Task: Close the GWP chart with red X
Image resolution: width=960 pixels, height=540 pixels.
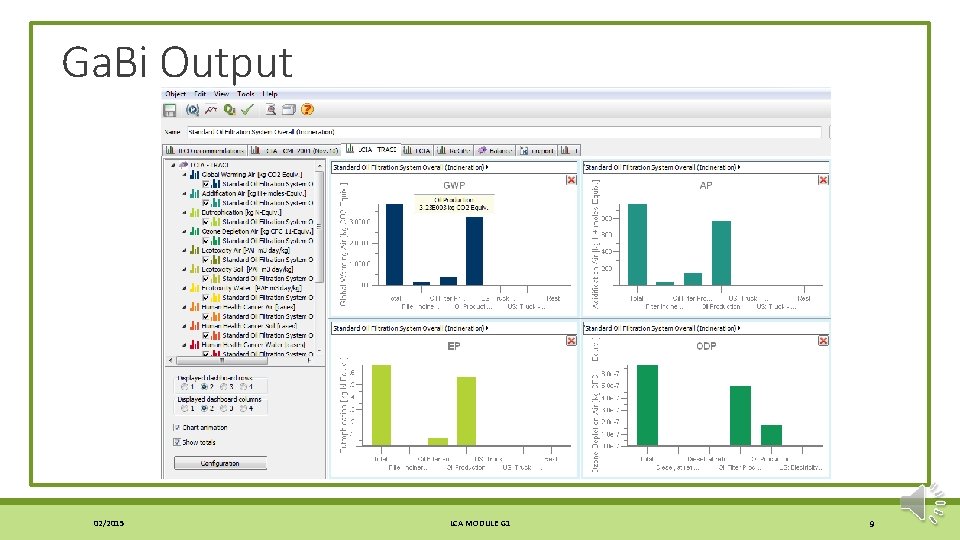Action: 571,180
